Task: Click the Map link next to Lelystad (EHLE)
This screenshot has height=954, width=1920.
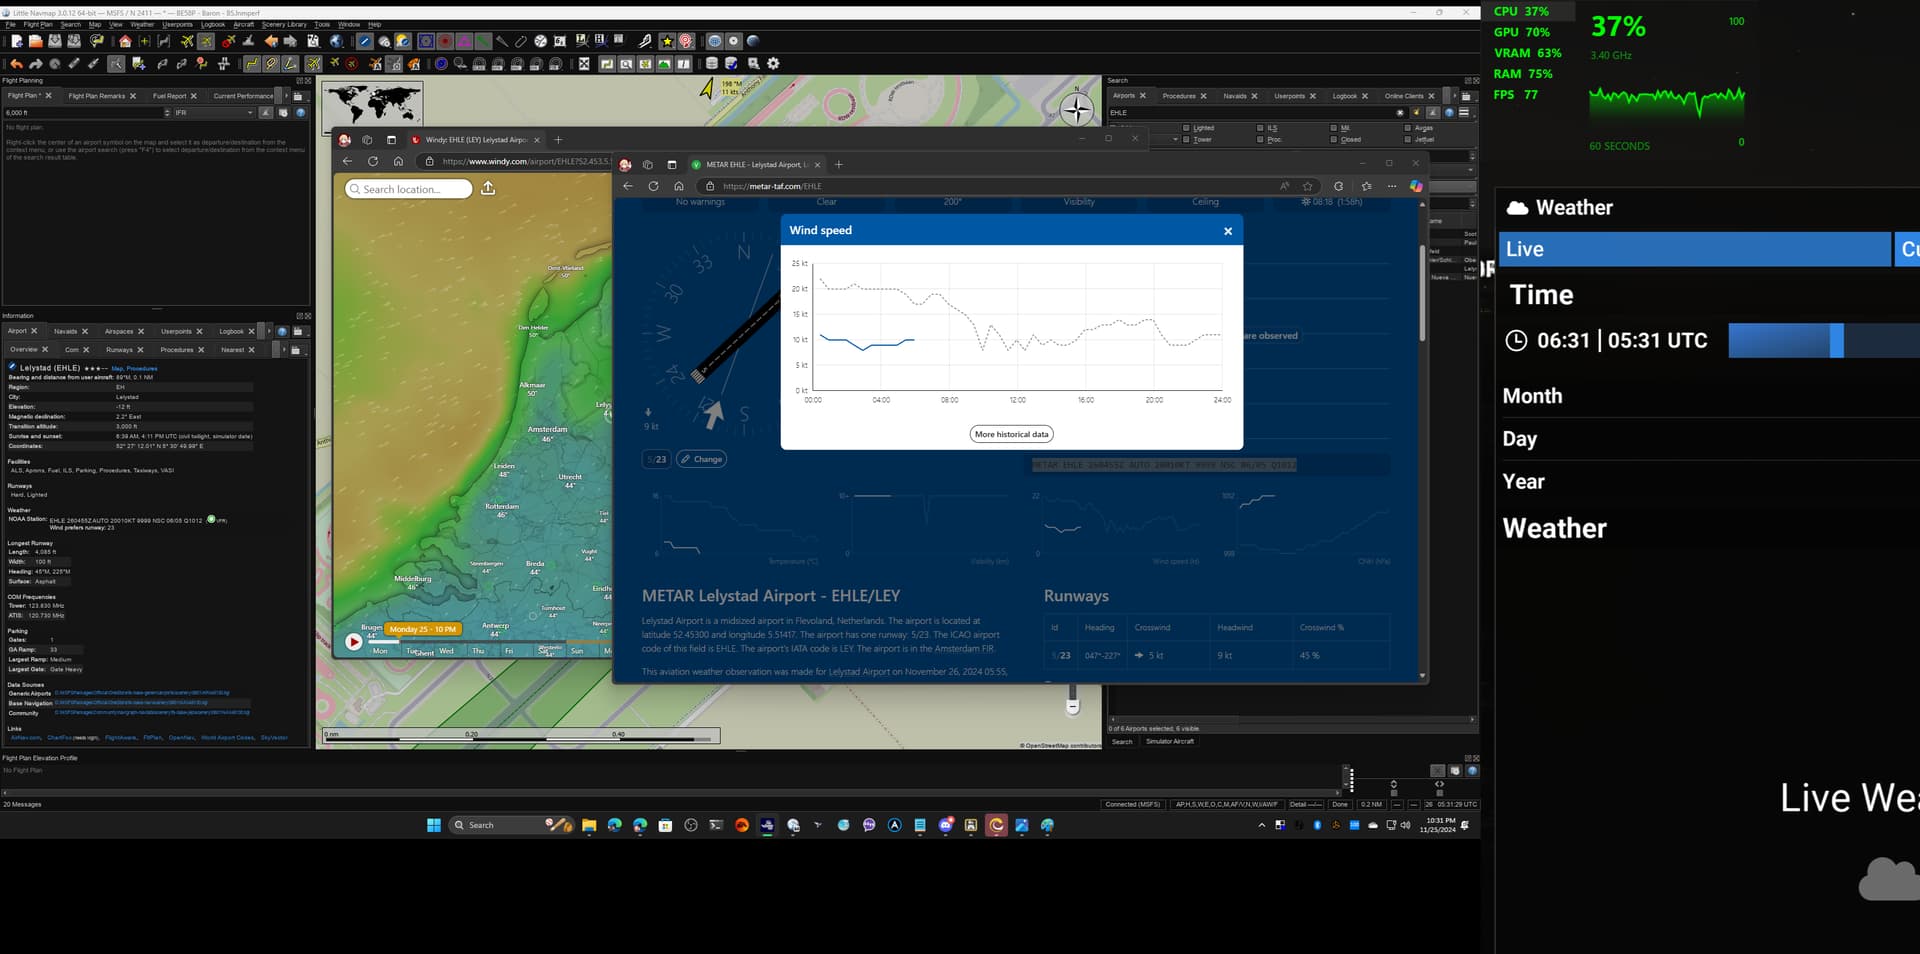Action: tap(117, 369)
